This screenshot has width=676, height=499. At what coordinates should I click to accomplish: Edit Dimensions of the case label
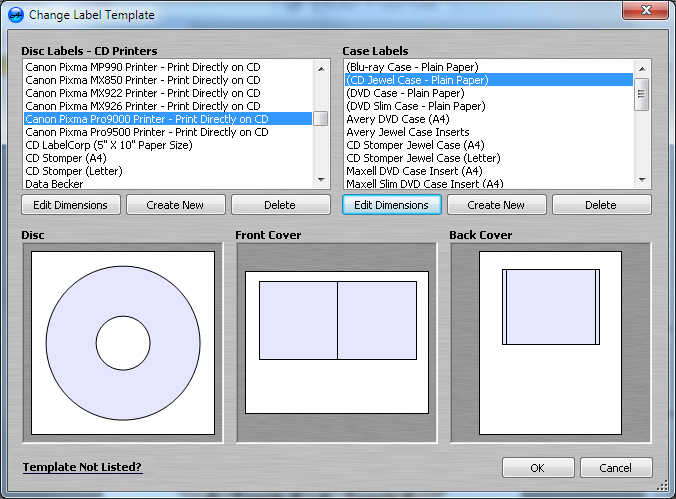coord(392,205)
